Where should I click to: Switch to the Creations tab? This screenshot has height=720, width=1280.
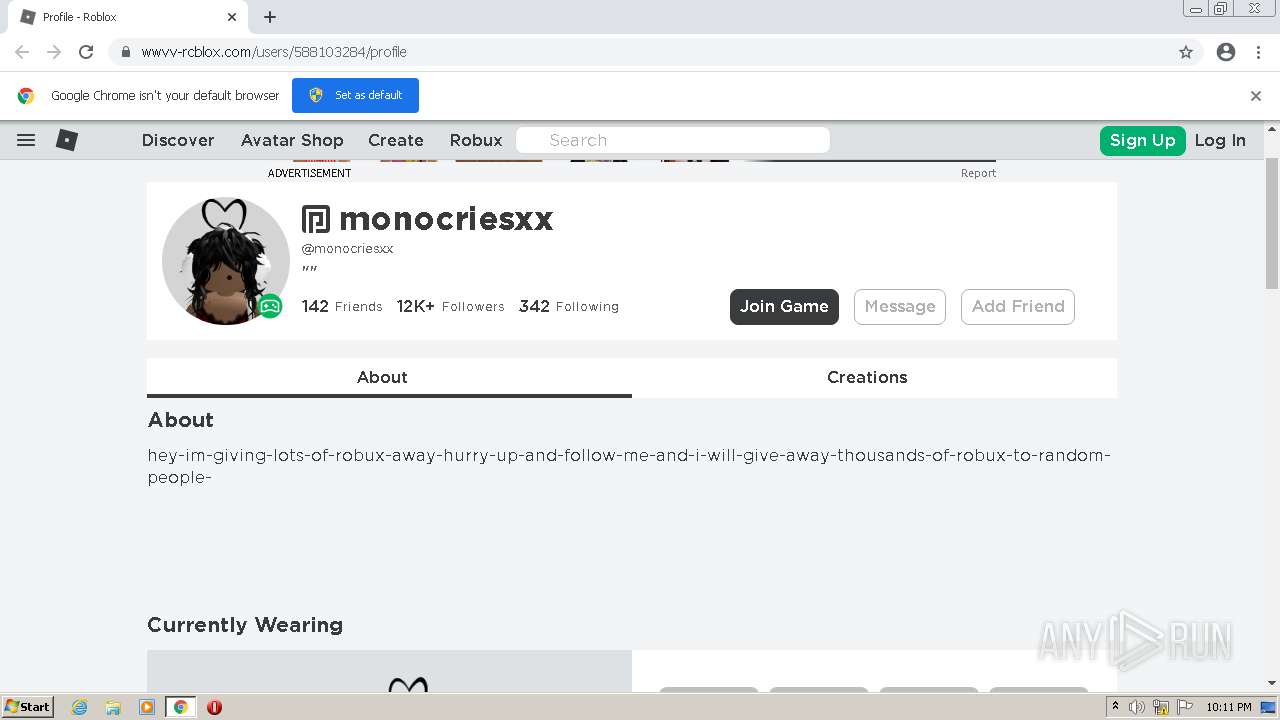pyautogui.click(x=874, y=378)
